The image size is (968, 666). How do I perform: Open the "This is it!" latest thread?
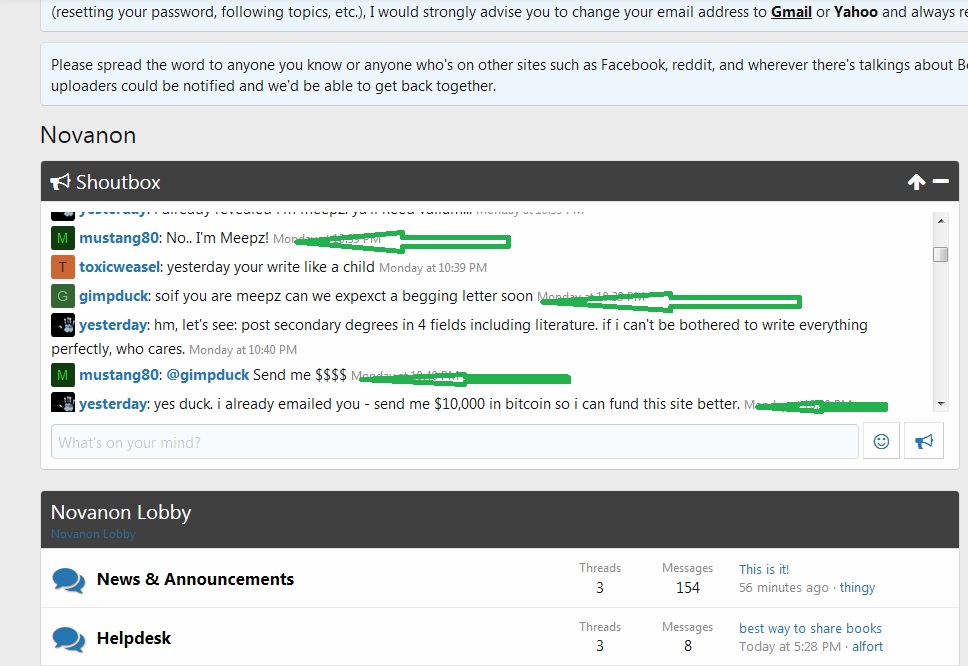tap(763, 569)
